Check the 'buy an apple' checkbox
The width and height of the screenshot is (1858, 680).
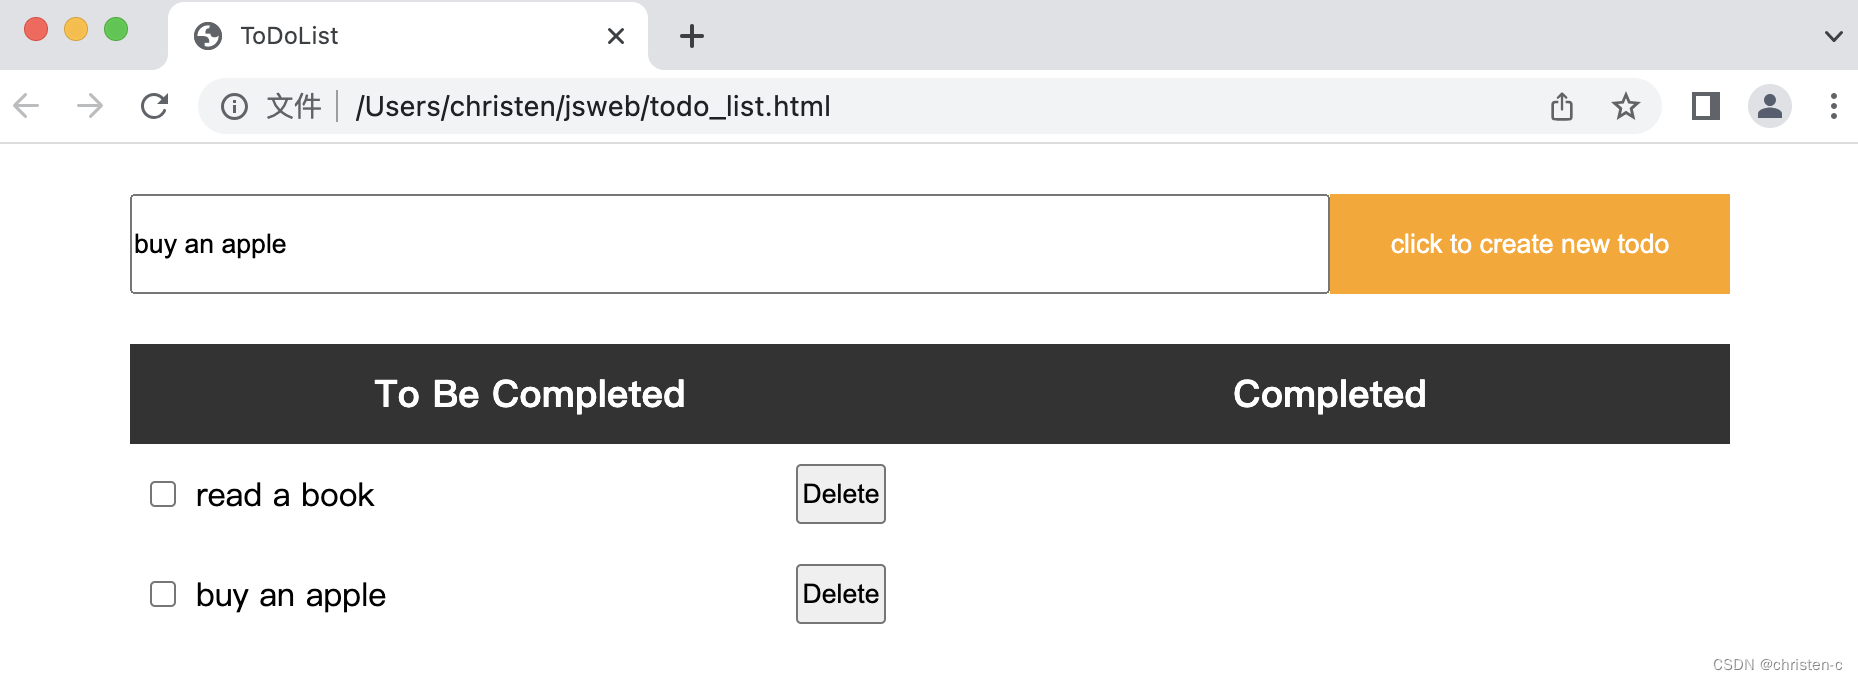click(163, 594)
